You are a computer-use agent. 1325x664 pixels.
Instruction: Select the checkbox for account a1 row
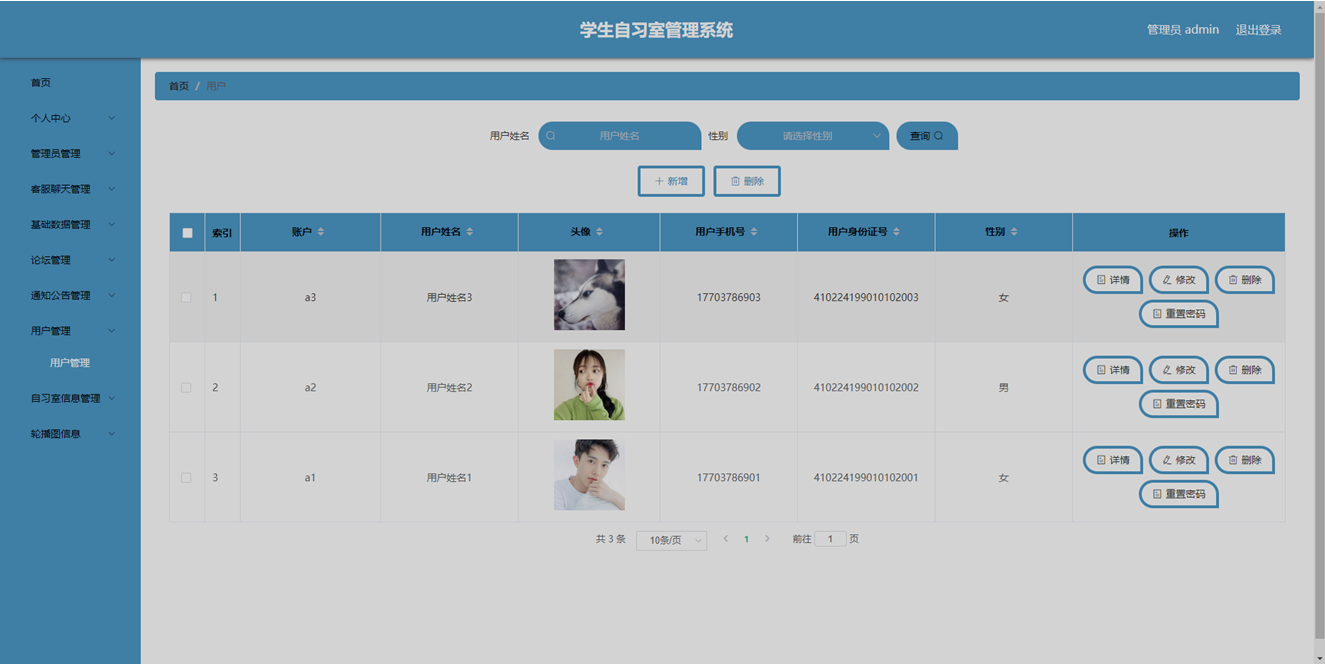coord(186,478)
